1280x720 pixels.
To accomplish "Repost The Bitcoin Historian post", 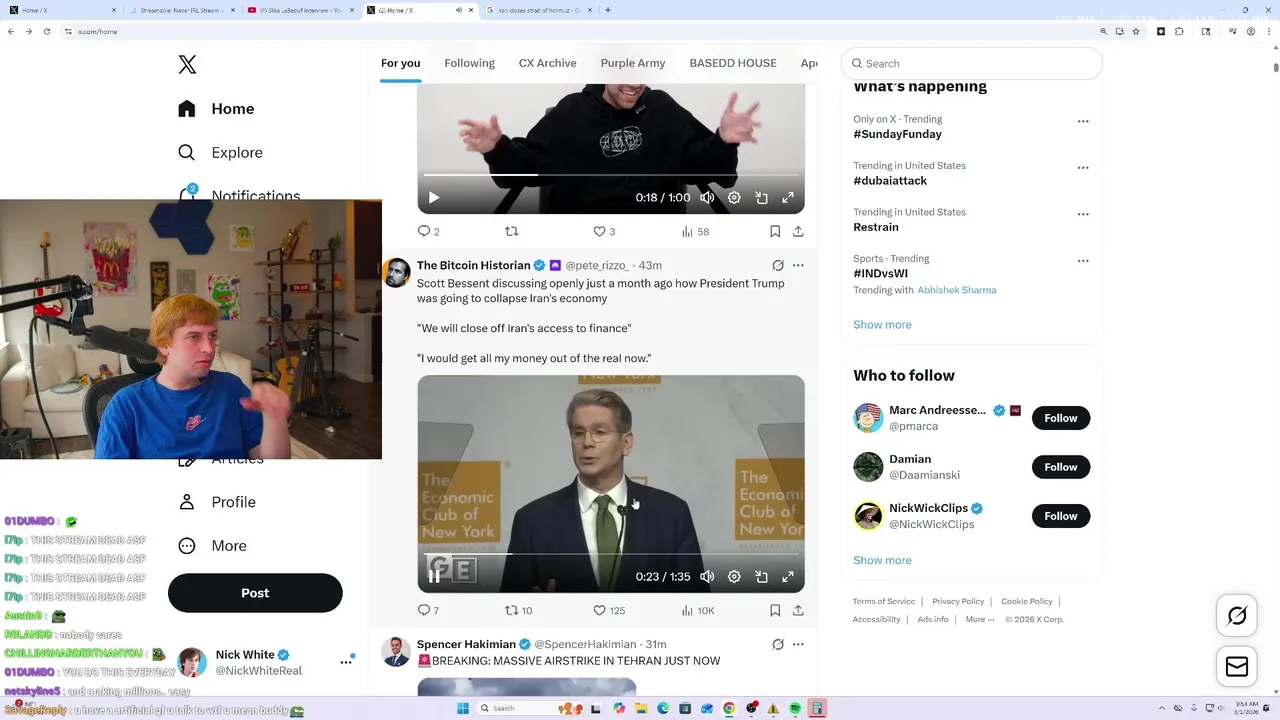I will (518, 610).
